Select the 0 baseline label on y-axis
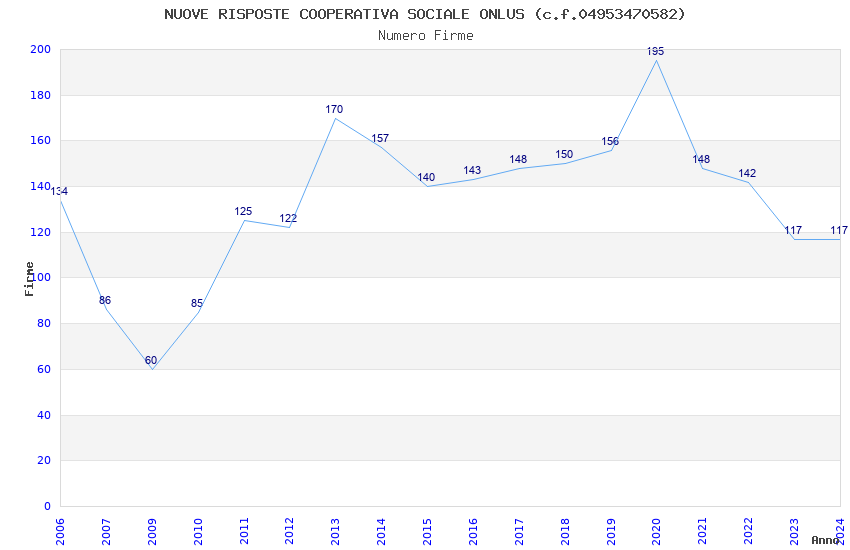The height and width of the screenshot is (550, 850). (47, 506)
